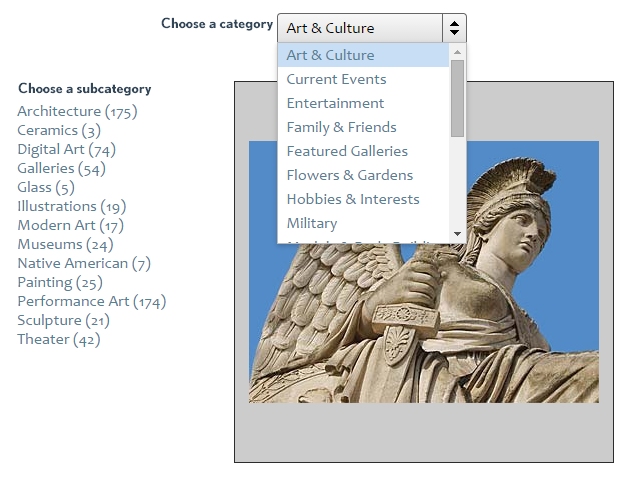Image resolution: width=626 pixels, height=478 pixels.
Task: Open the Digital Art (74) subcategory
Action: (x=67, y=150)
